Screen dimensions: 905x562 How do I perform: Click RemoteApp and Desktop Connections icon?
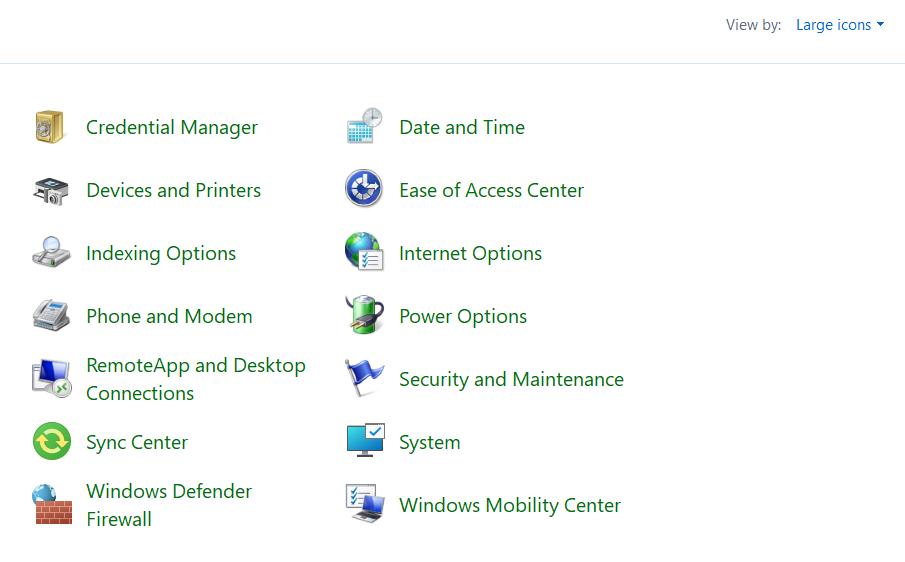pos(51,379)
